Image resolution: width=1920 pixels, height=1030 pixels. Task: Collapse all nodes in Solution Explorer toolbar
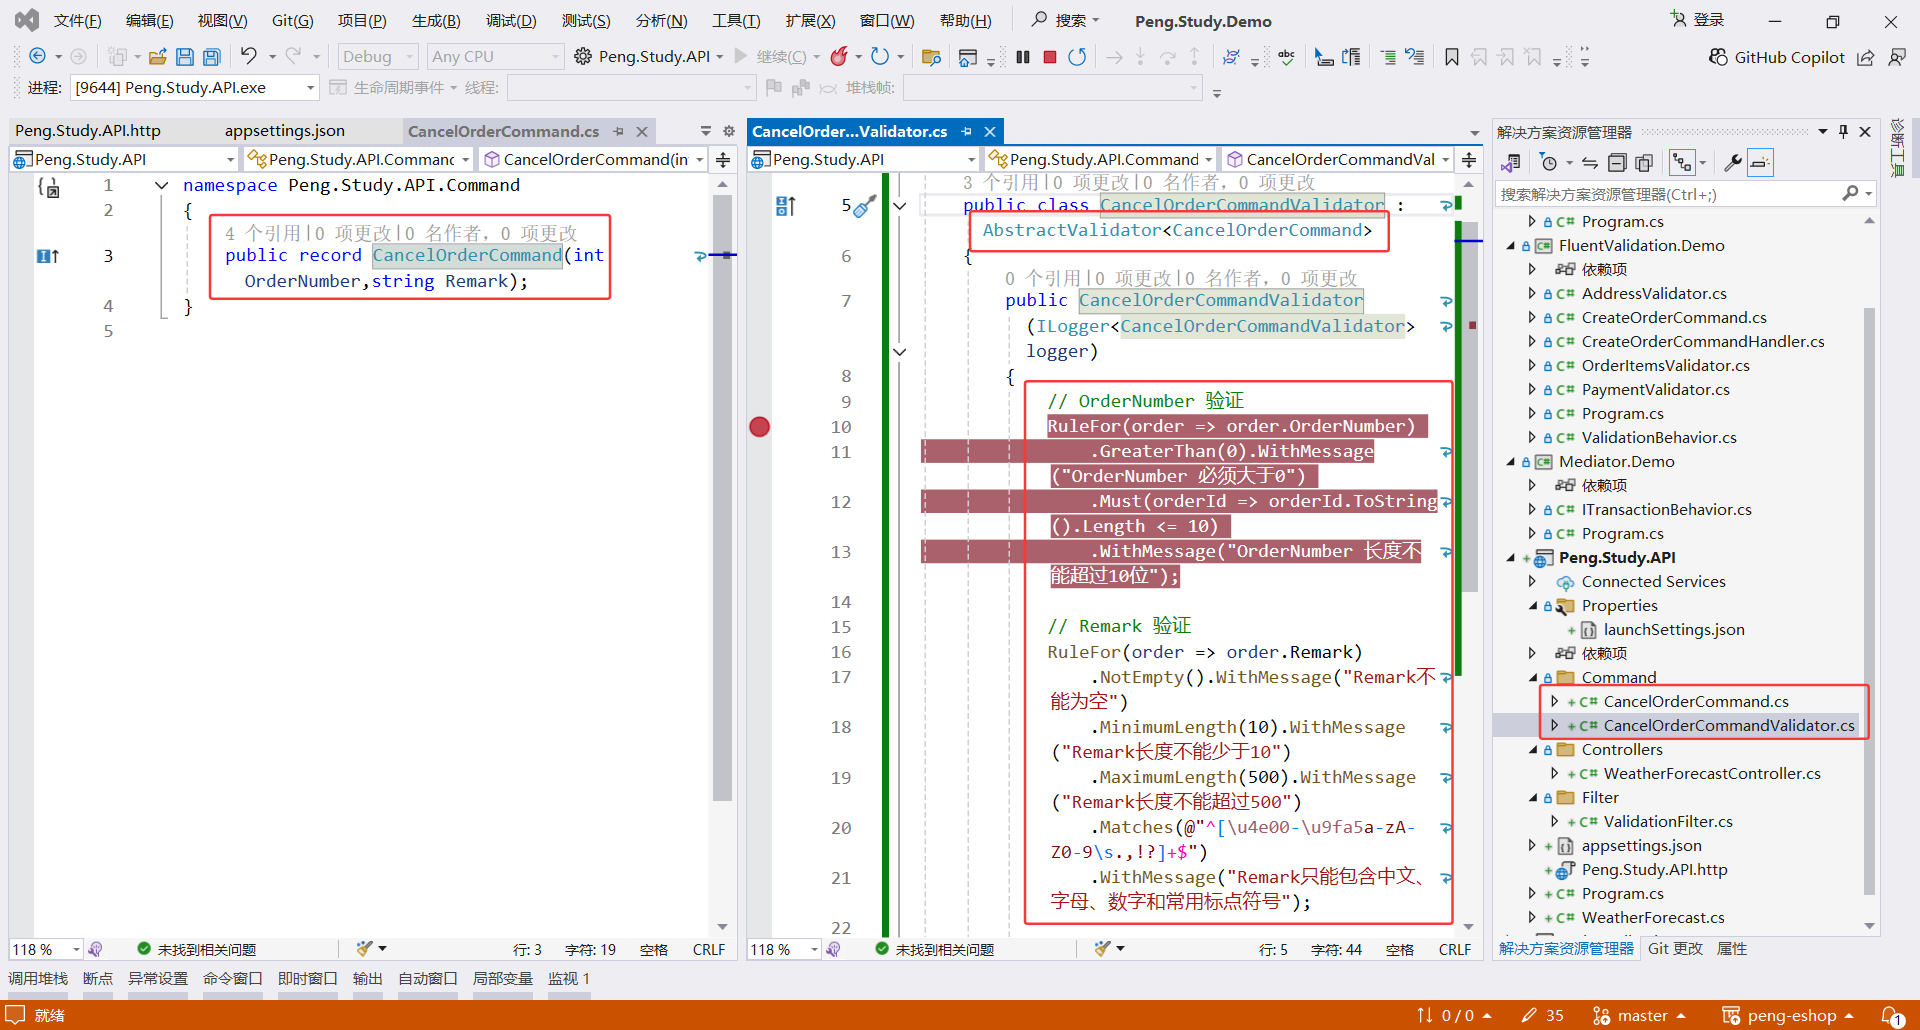tap(1617, 162)
